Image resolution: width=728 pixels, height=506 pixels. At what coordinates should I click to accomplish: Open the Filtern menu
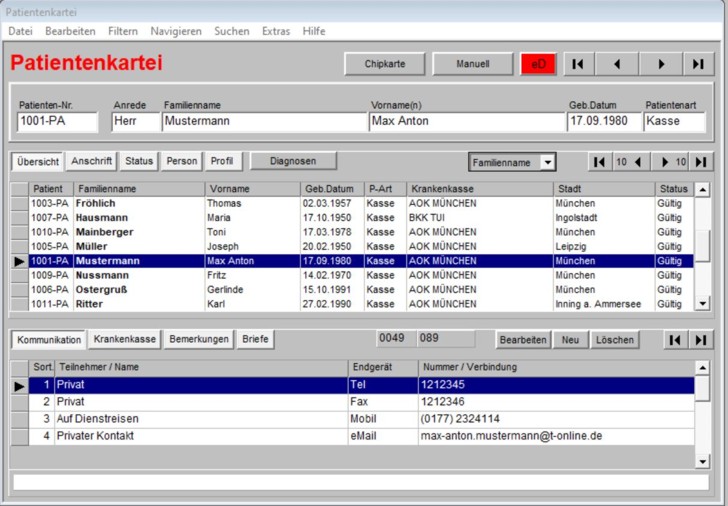(123, 31)
